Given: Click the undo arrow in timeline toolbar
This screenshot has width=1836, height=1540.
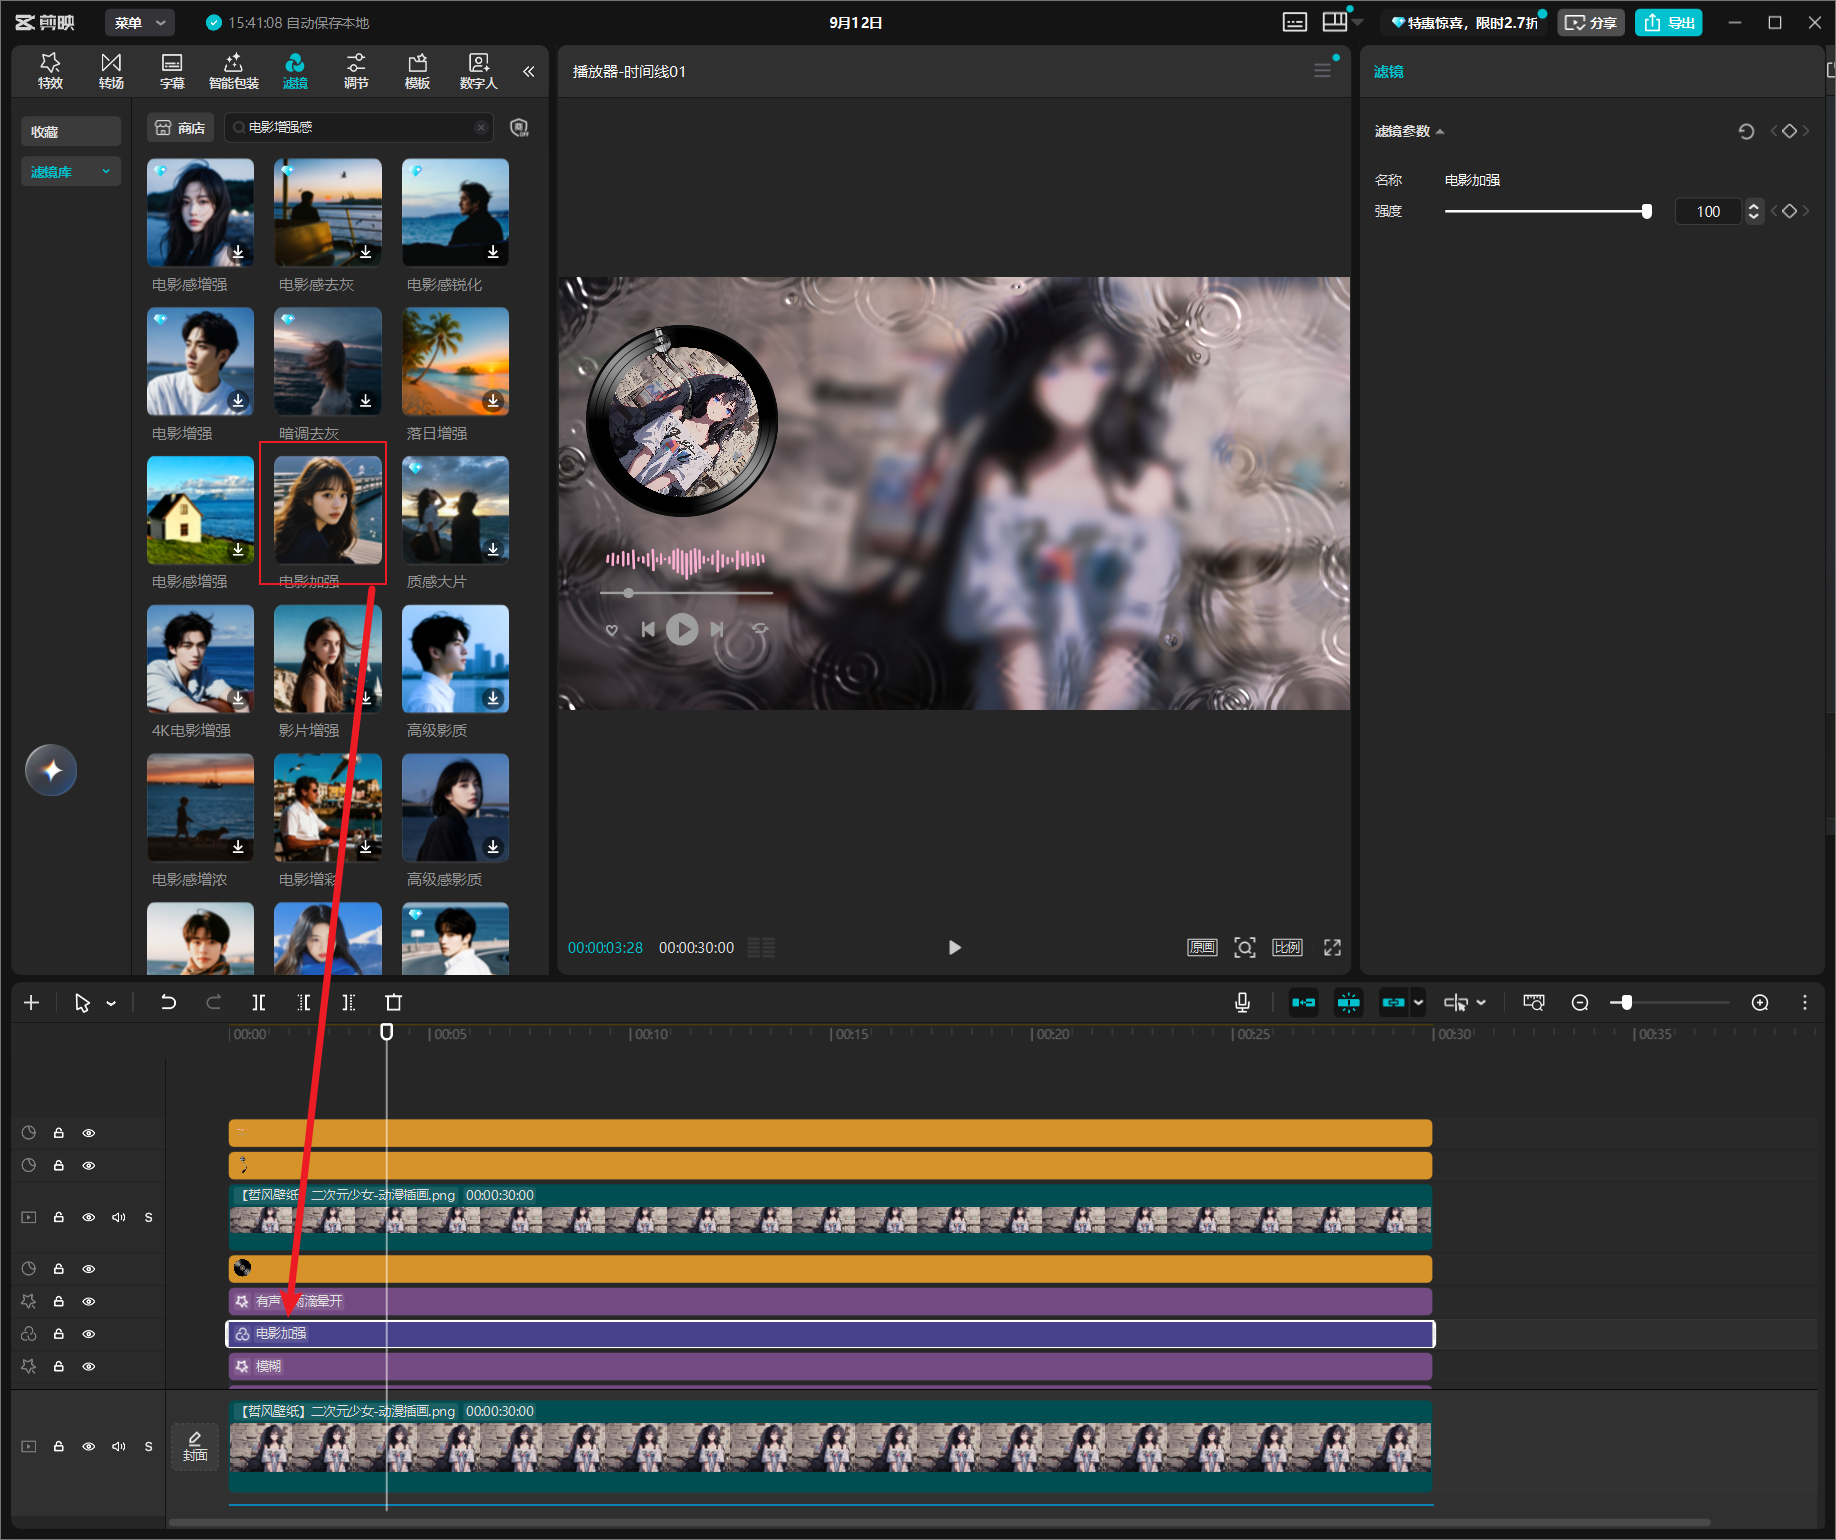Looking at the screenshot, I should [168, 1002].
